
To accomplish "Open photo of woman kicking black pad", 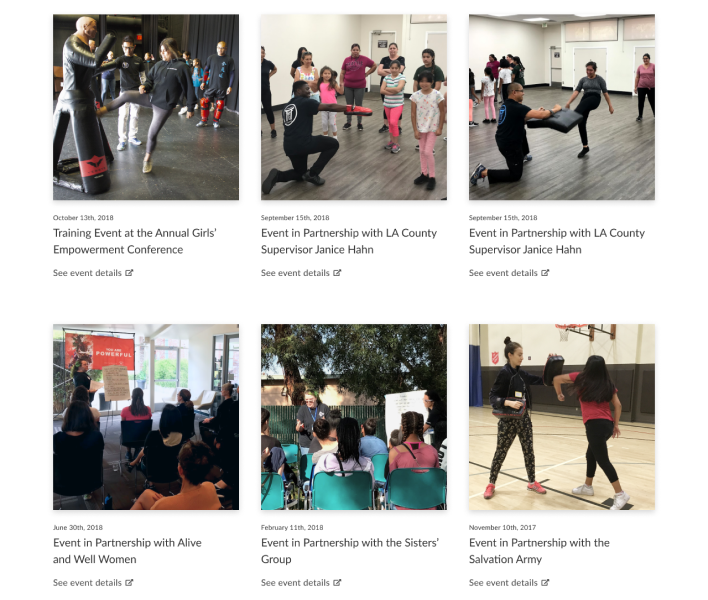I will click(x=562, y=107).
